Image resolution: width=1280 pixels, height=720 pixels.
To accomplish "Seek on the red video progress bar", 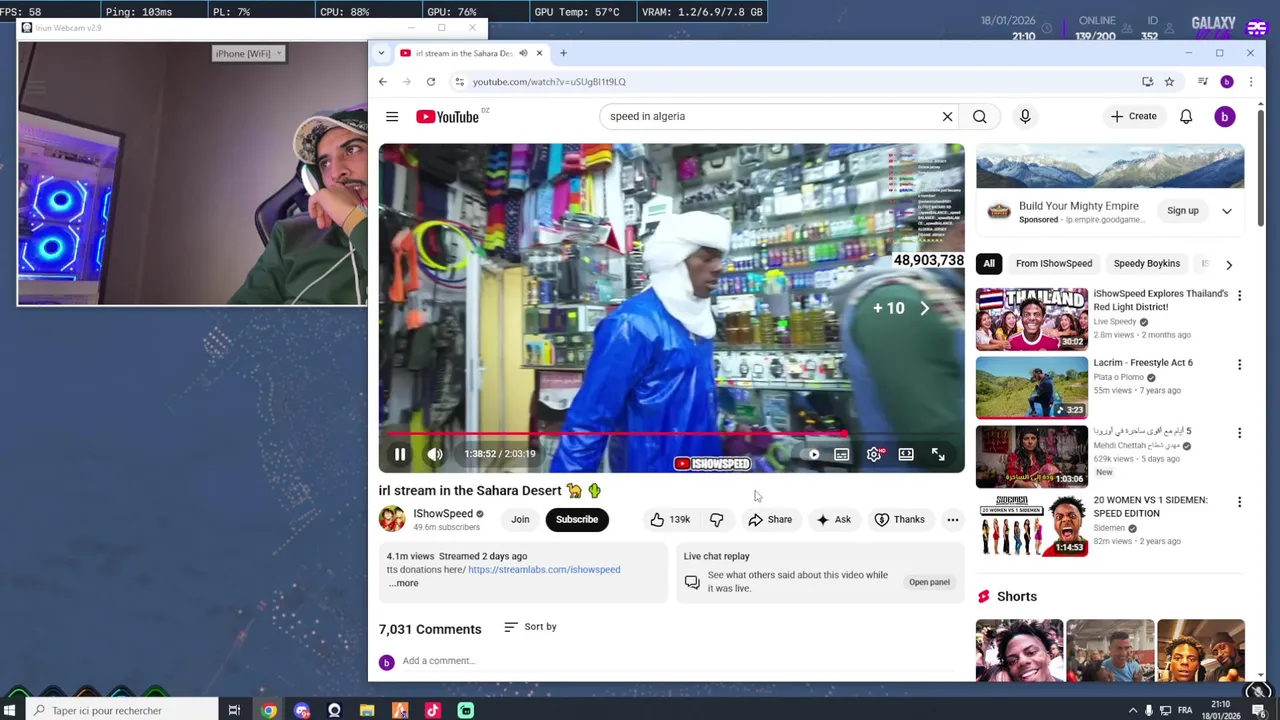I will [672, 435].
